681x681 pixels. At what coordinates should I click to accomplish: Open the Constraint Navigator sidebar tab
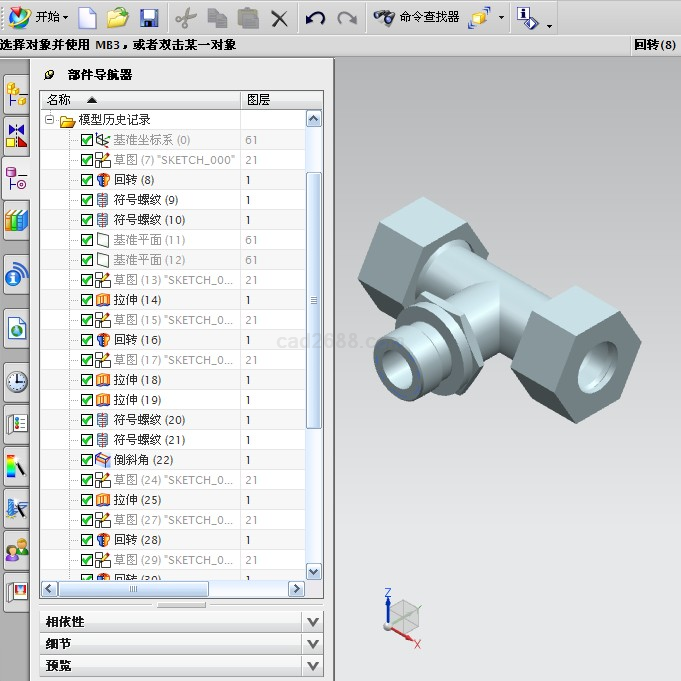tap(16, 135)
